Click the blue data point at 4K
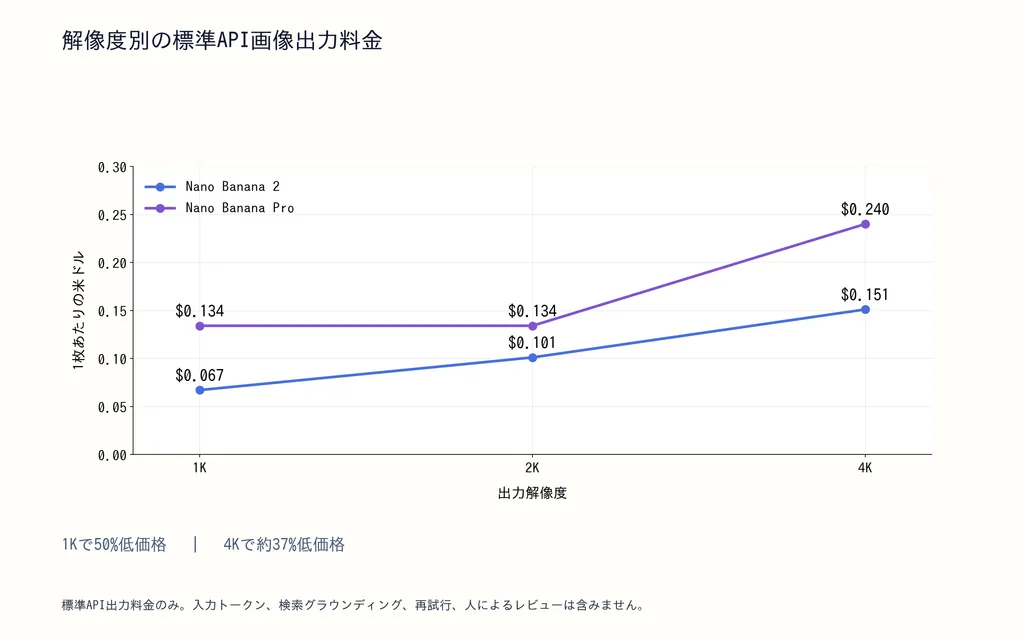This screenshot has width=1024, height=640. coord(865,310)
